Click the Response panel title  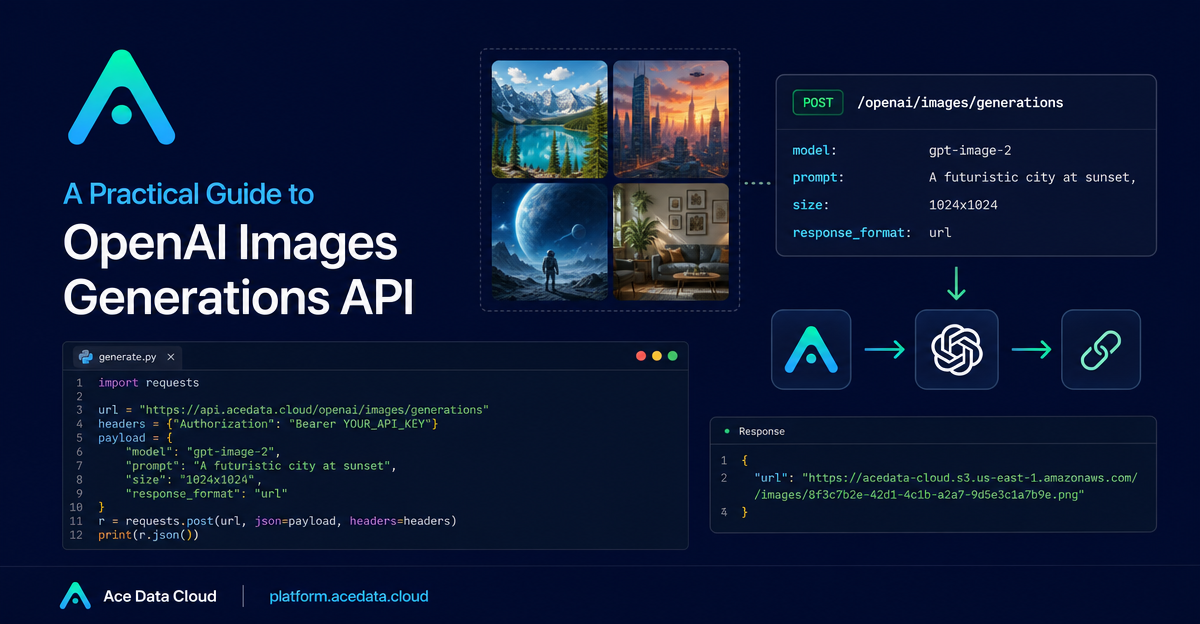762,431
